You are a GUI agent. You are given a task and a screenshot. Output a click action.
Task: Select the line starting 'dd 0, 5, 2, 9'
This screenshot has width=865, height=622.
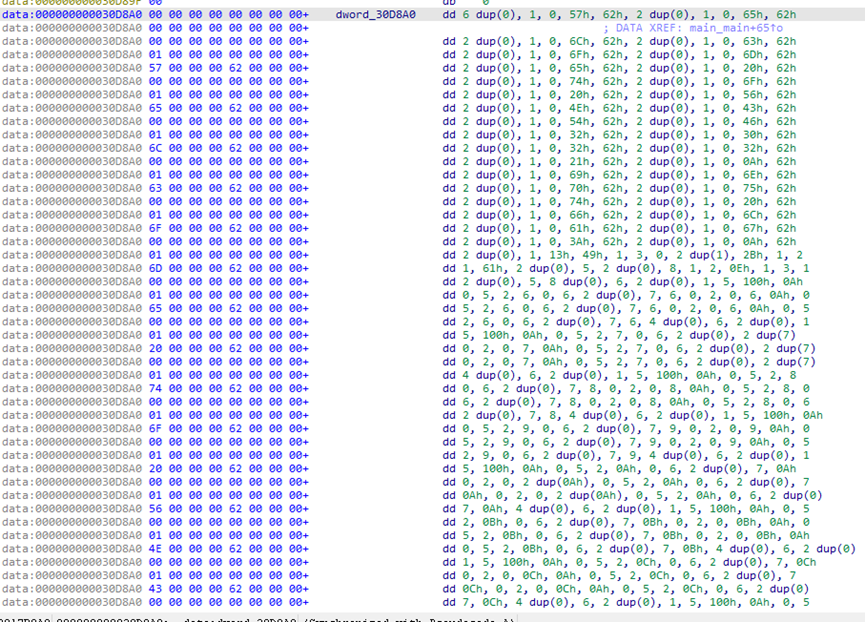coord(626,429)
